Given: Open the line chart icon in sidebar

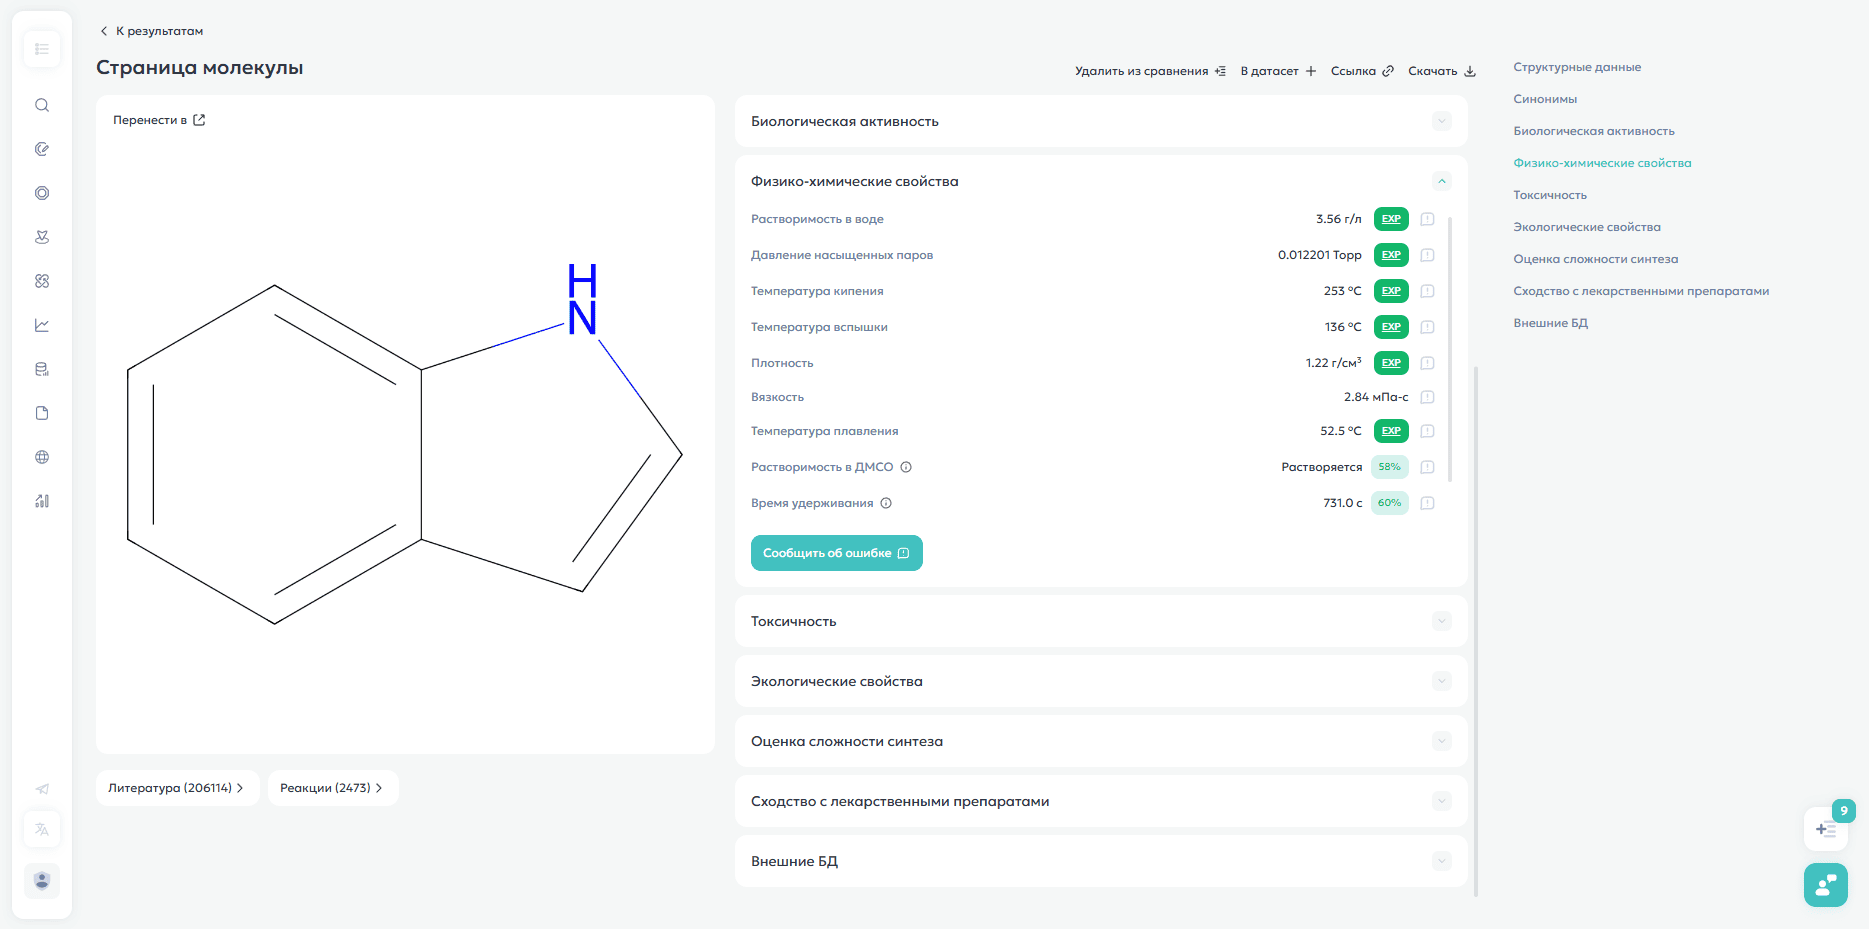Looking at the screenshot, I should (42, 325).
